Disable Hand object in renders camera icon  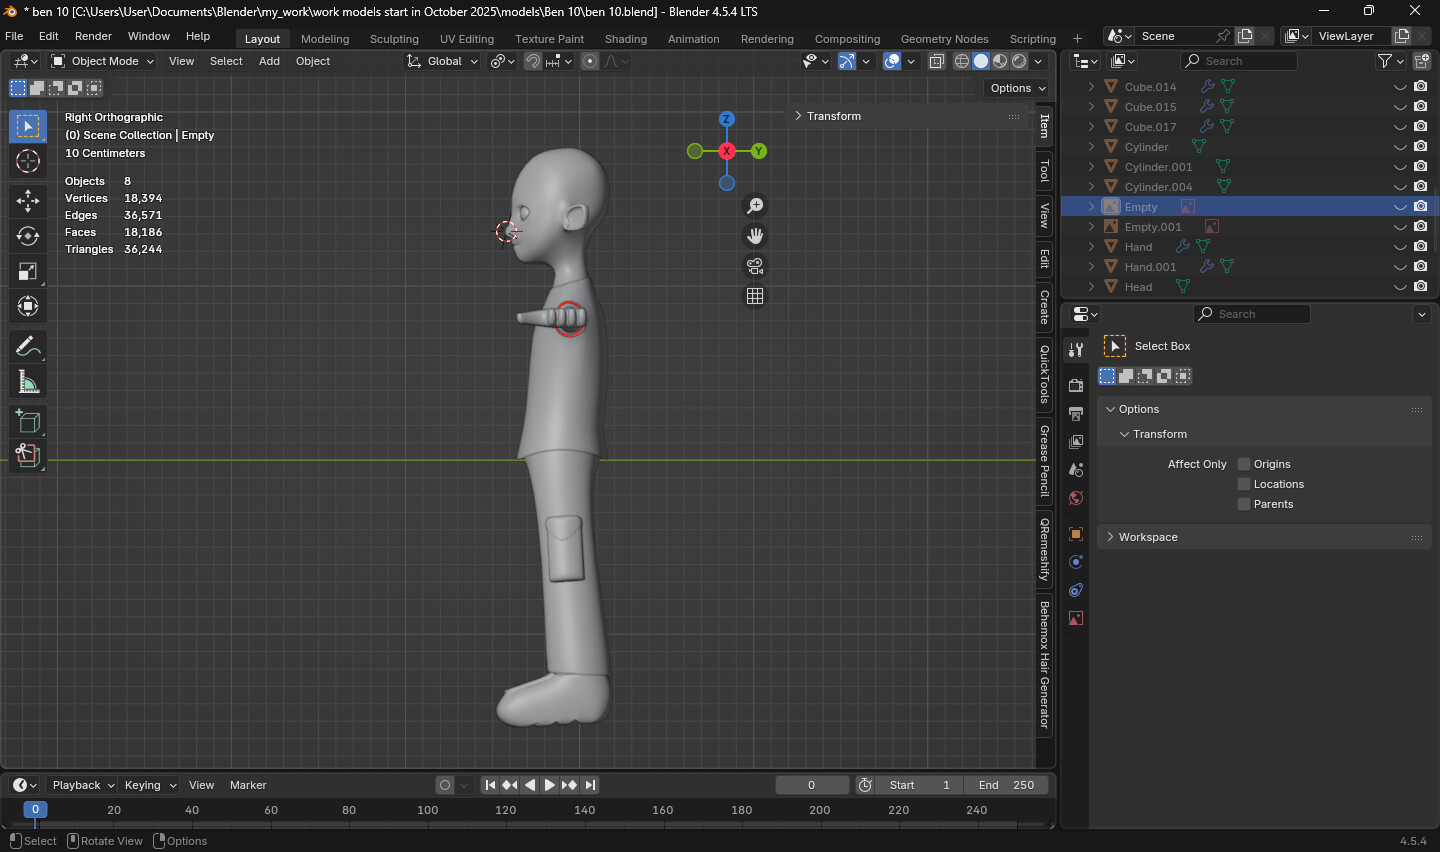point(1420,246)
